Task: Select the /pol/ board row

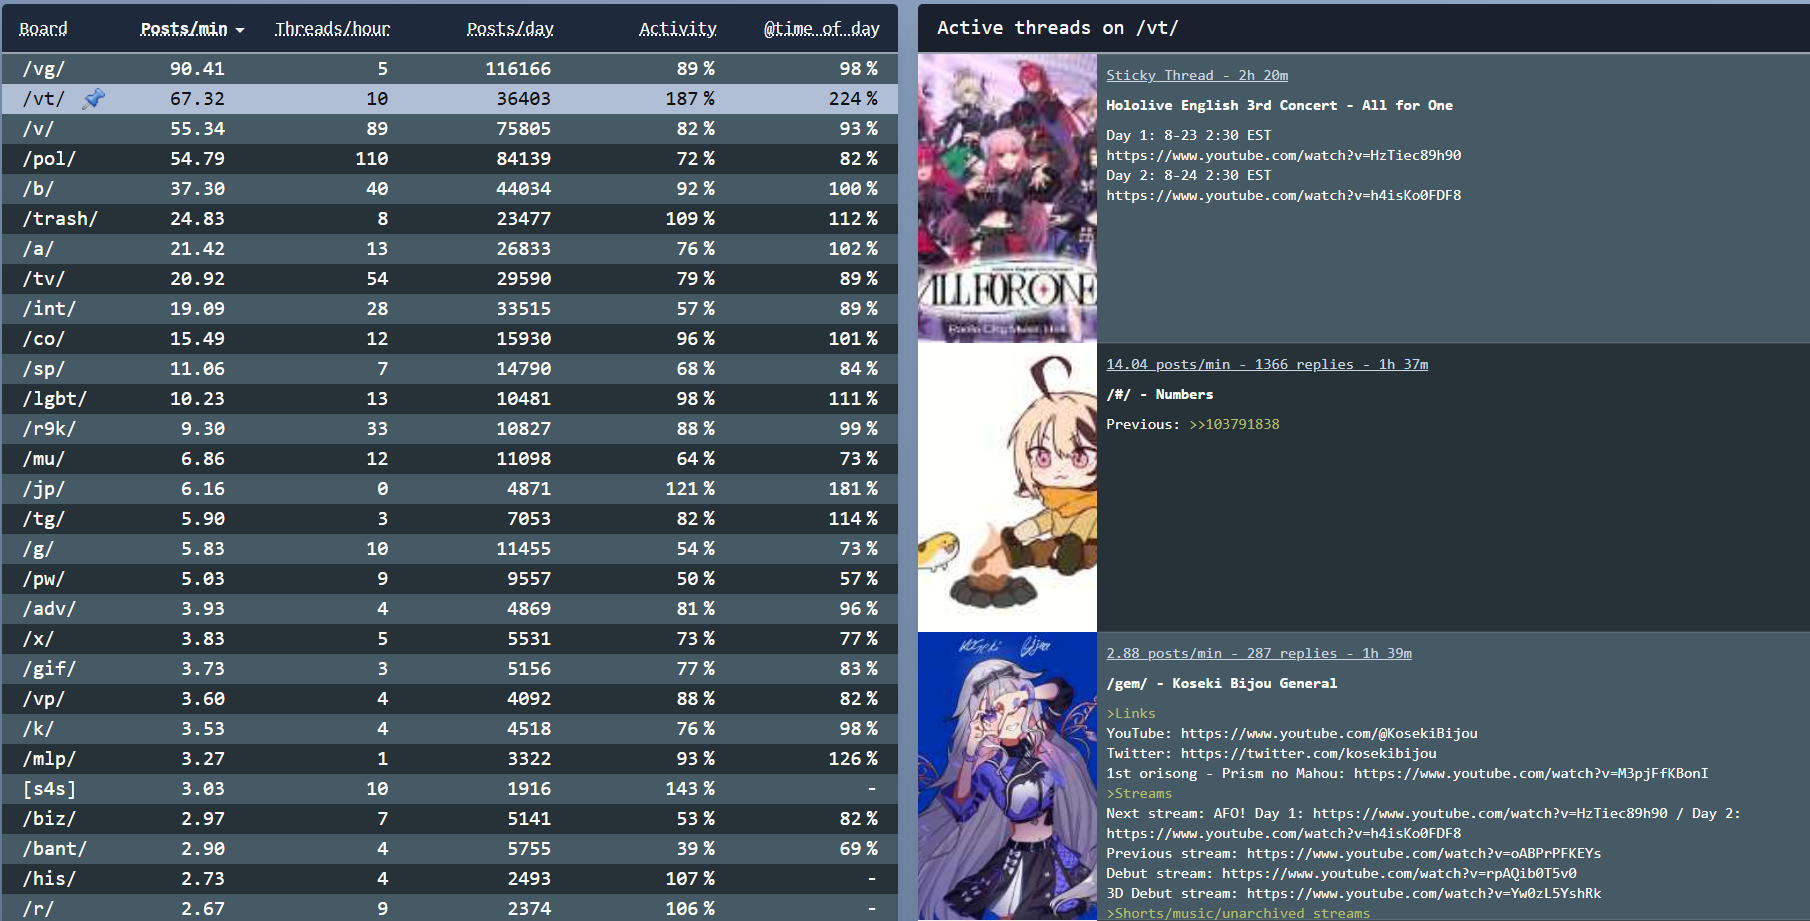Action: pos(449,158)
